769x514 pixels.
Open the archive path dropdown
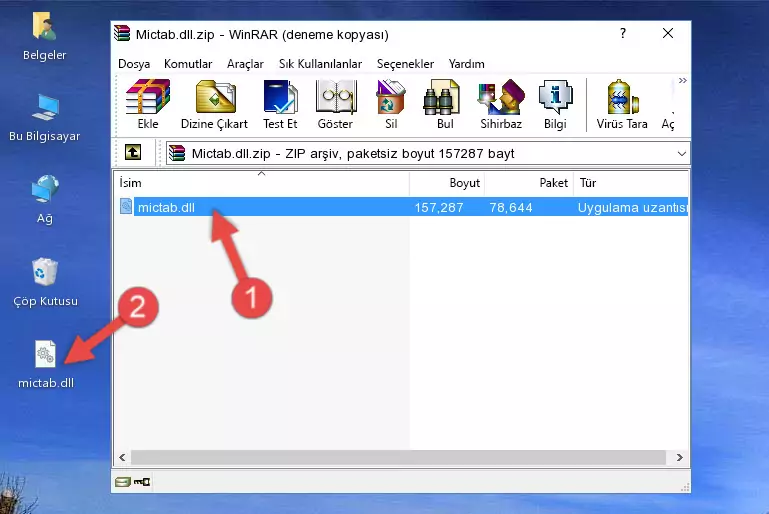click(681, 154)
